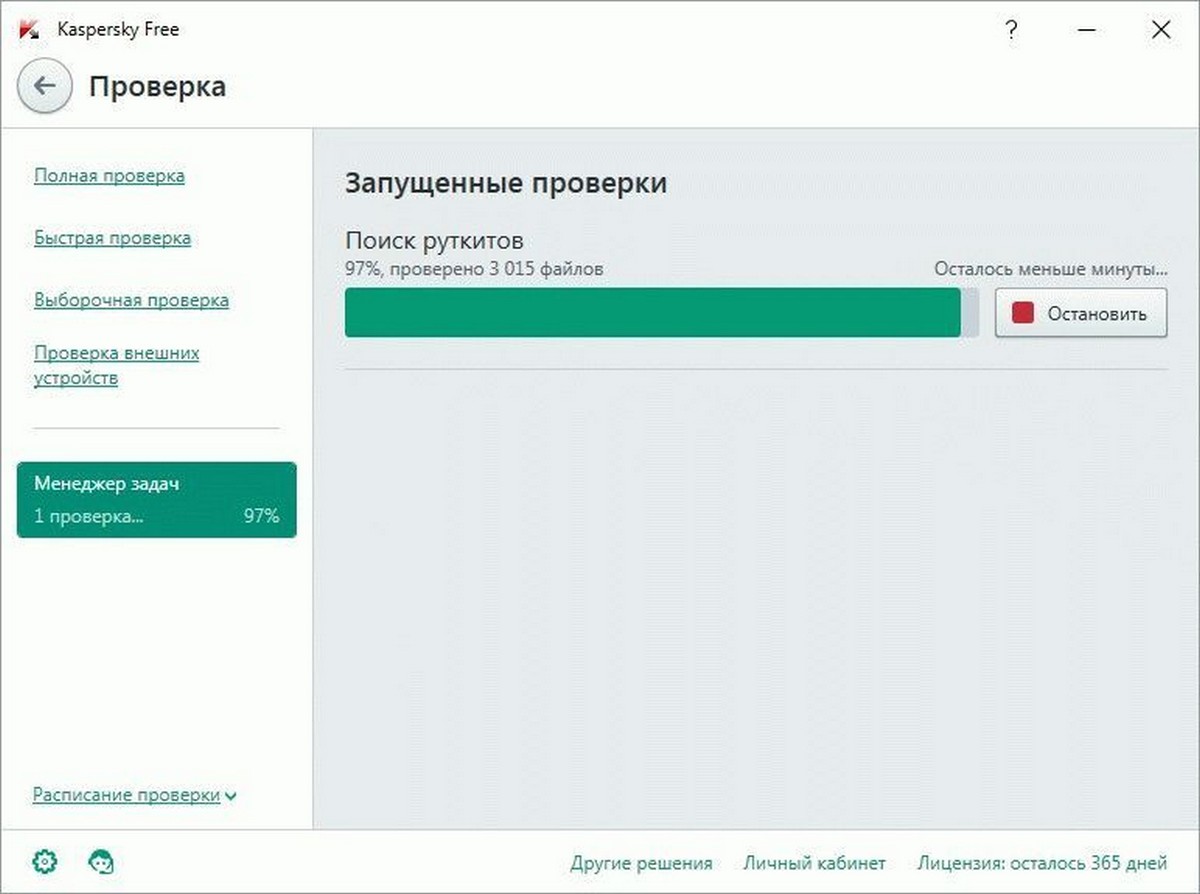Click the Проверка page title
The image size is (1200, 894).
[157, 87]
